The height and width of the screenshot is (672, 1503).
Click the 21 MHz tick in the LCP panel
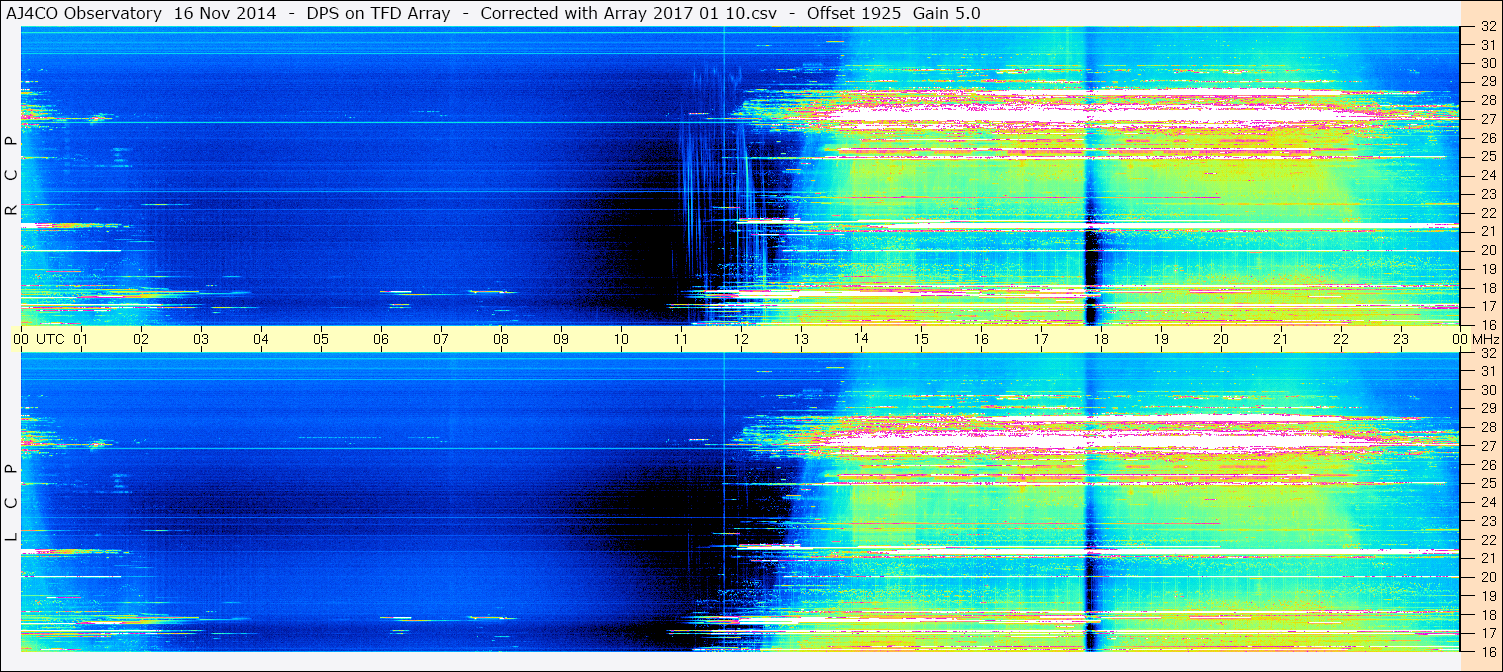pos(1487,558)
